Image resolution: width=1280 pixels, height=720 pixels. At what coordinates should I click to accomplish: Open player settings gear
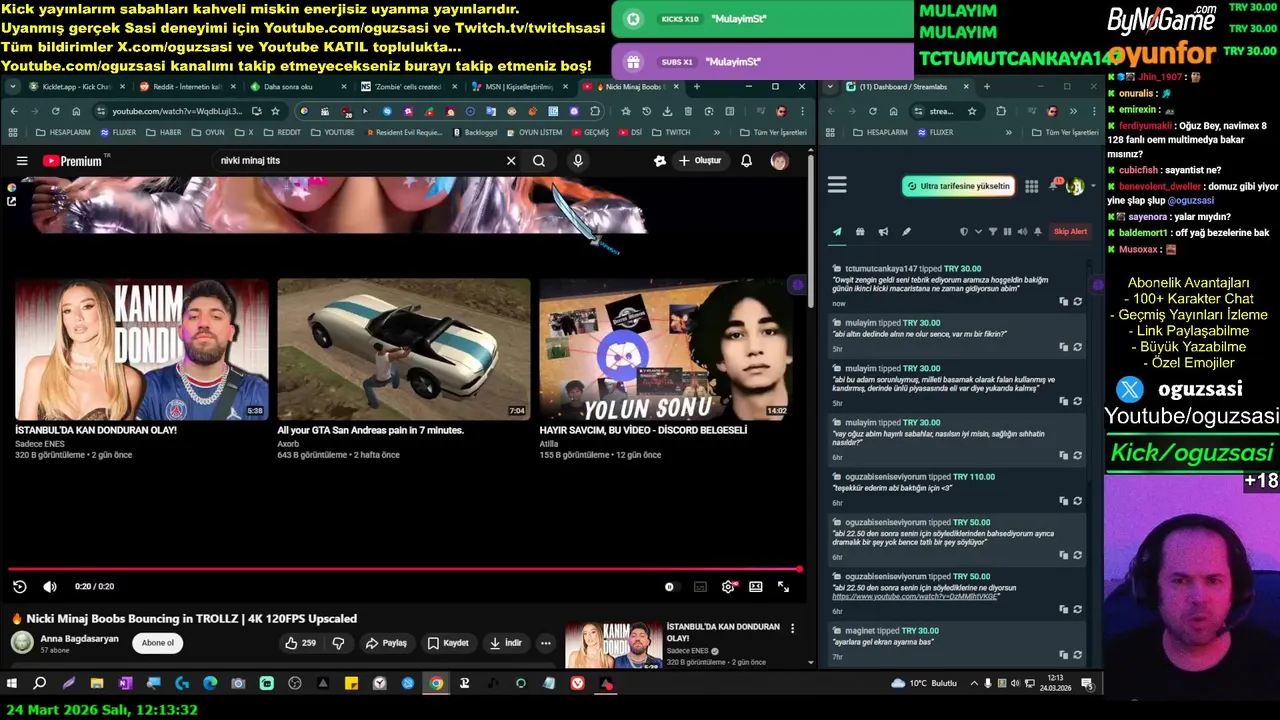[x=728, y=587]
